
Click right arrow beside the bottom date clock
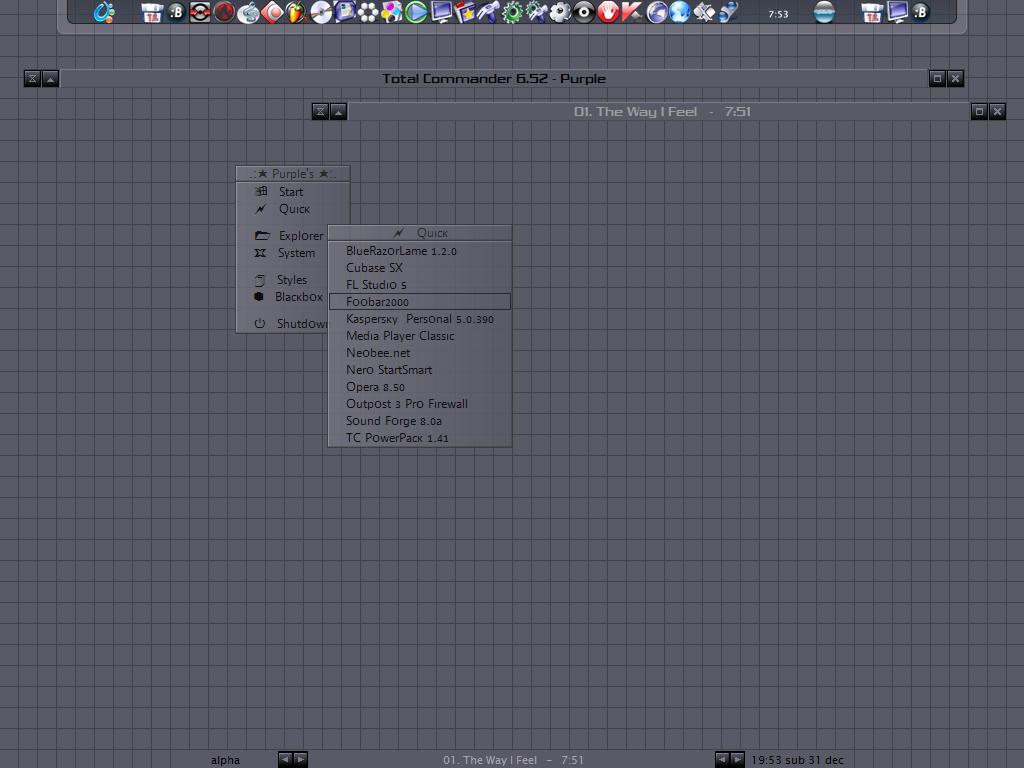pyautogui.click(x=737, y=760)
